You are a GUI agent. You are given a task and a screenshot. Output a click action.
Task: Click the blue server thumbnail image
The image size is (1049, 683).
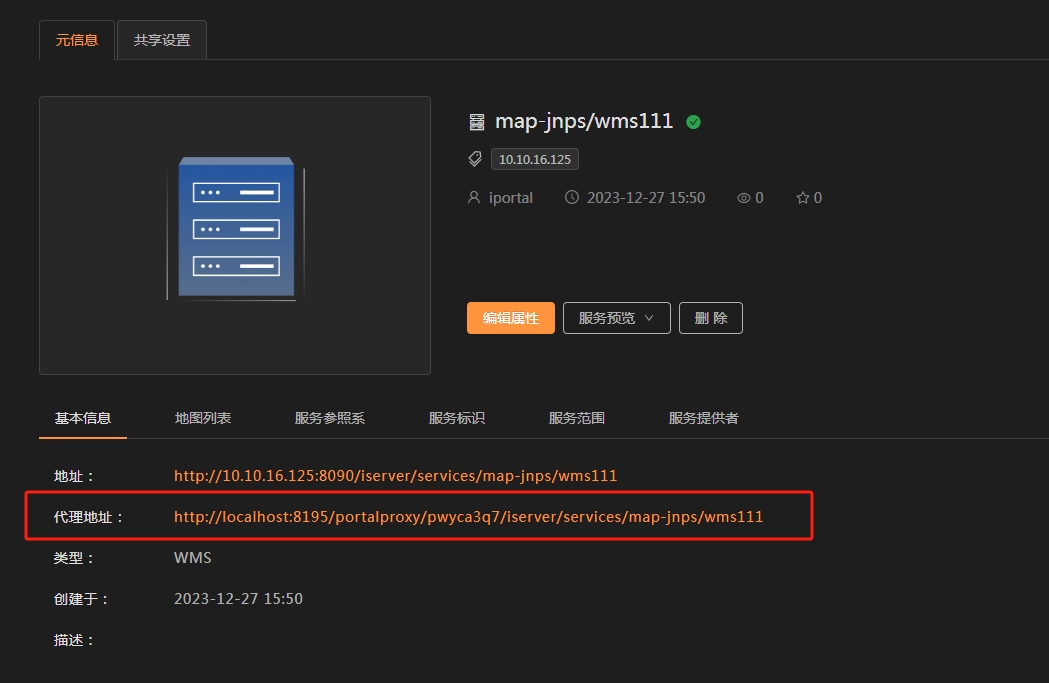[235, 229]
